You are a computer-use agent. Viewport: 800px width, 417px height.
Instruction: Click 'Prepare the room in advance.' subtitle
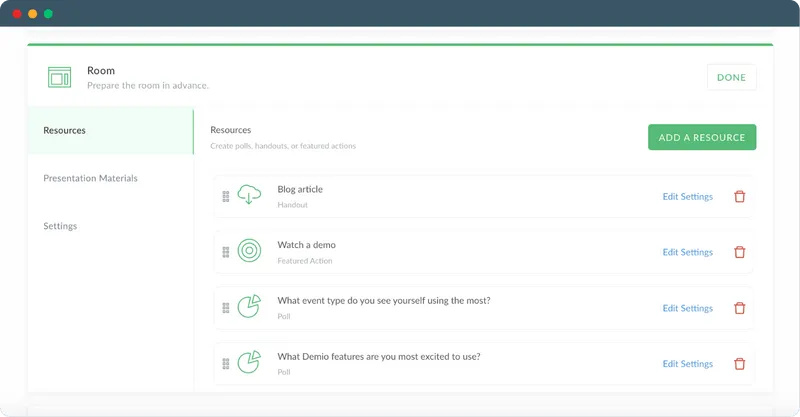point(148,86)
